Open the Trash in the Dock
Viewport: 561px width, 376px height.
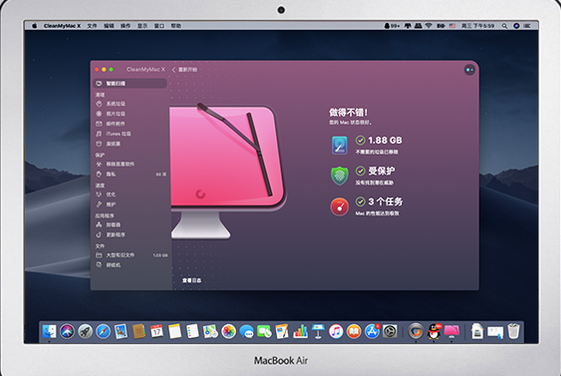(513, 331)
